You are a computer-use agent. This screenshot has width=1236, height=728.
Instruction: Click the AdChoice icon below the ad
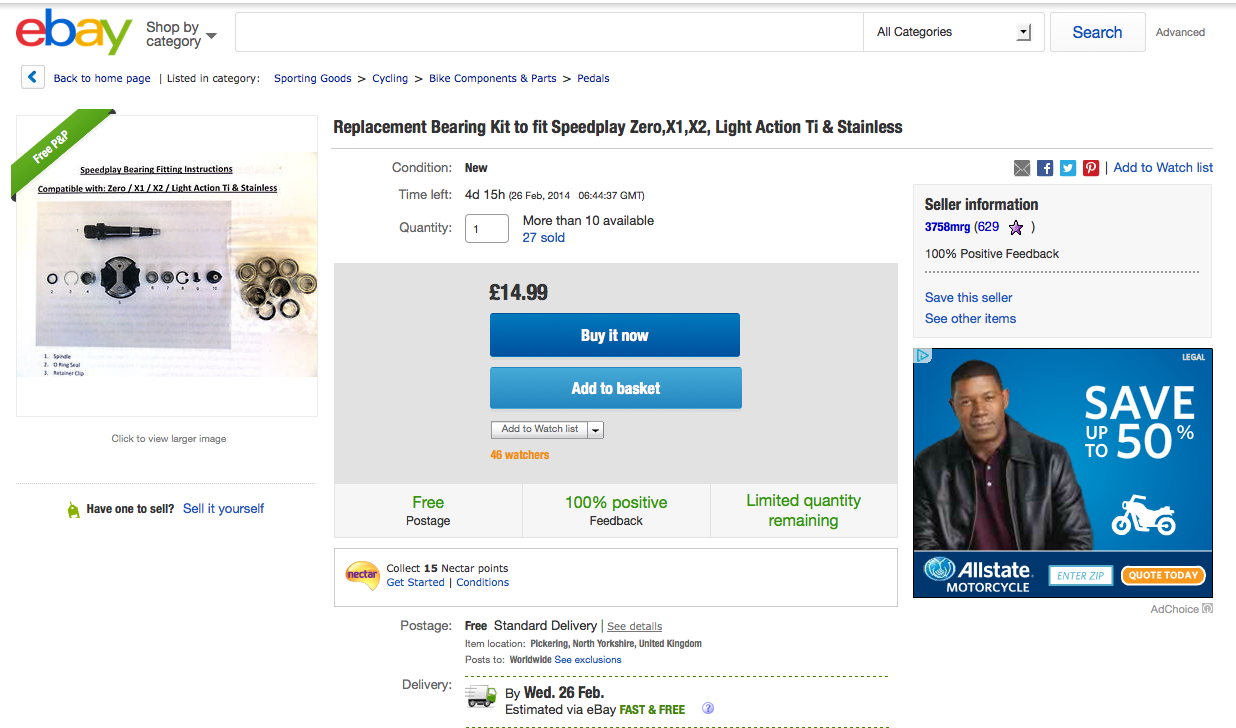tap(1207, 608)
